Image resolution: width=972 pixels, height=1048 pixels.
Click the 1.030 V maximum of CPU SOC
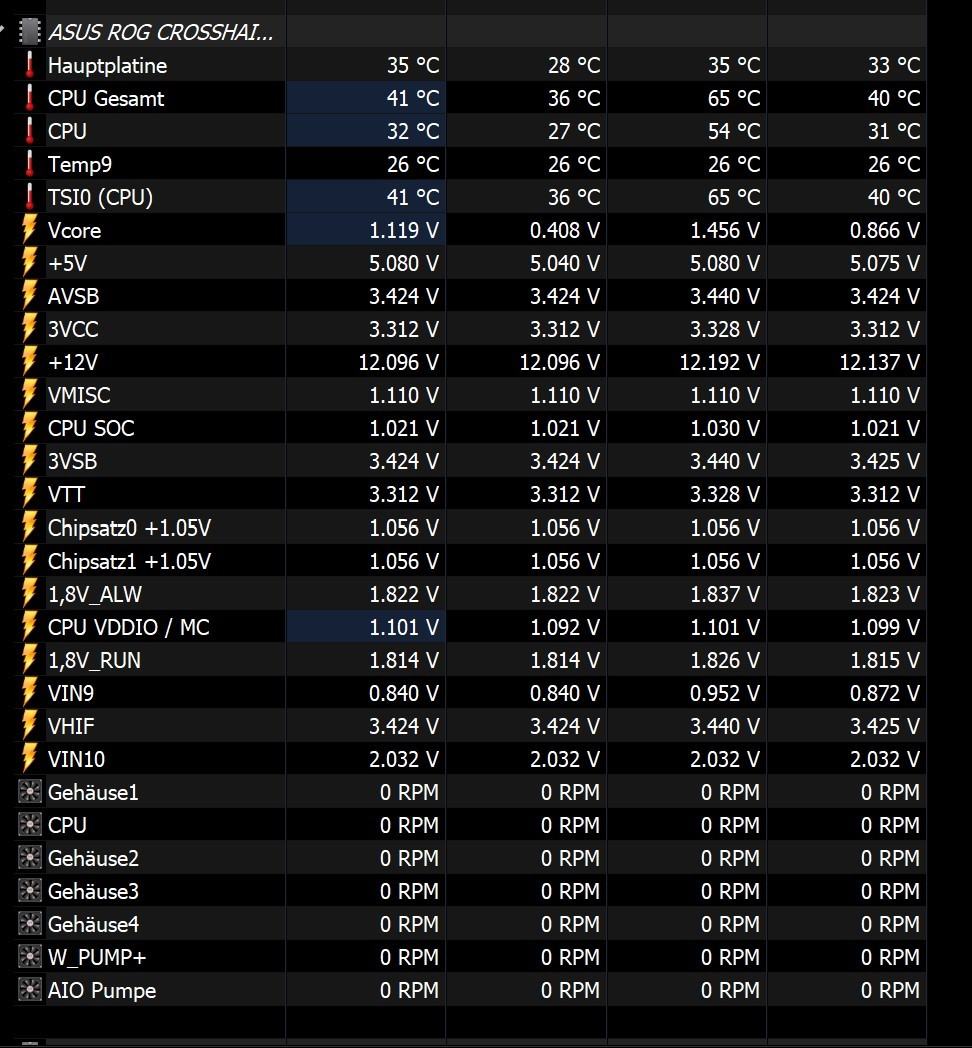tap(725, 428)
